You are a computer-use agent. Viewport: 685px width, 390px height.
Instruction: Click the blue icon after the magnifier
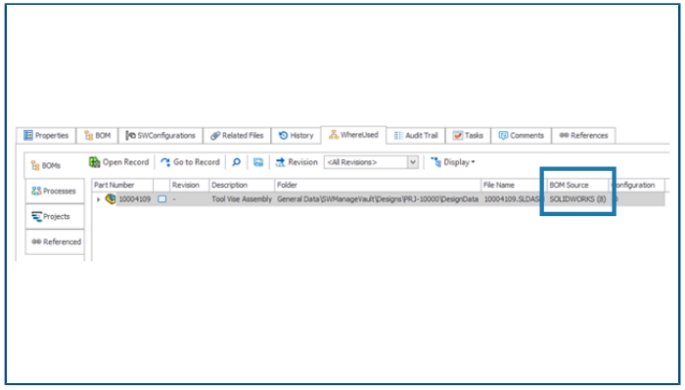(258, 162)
